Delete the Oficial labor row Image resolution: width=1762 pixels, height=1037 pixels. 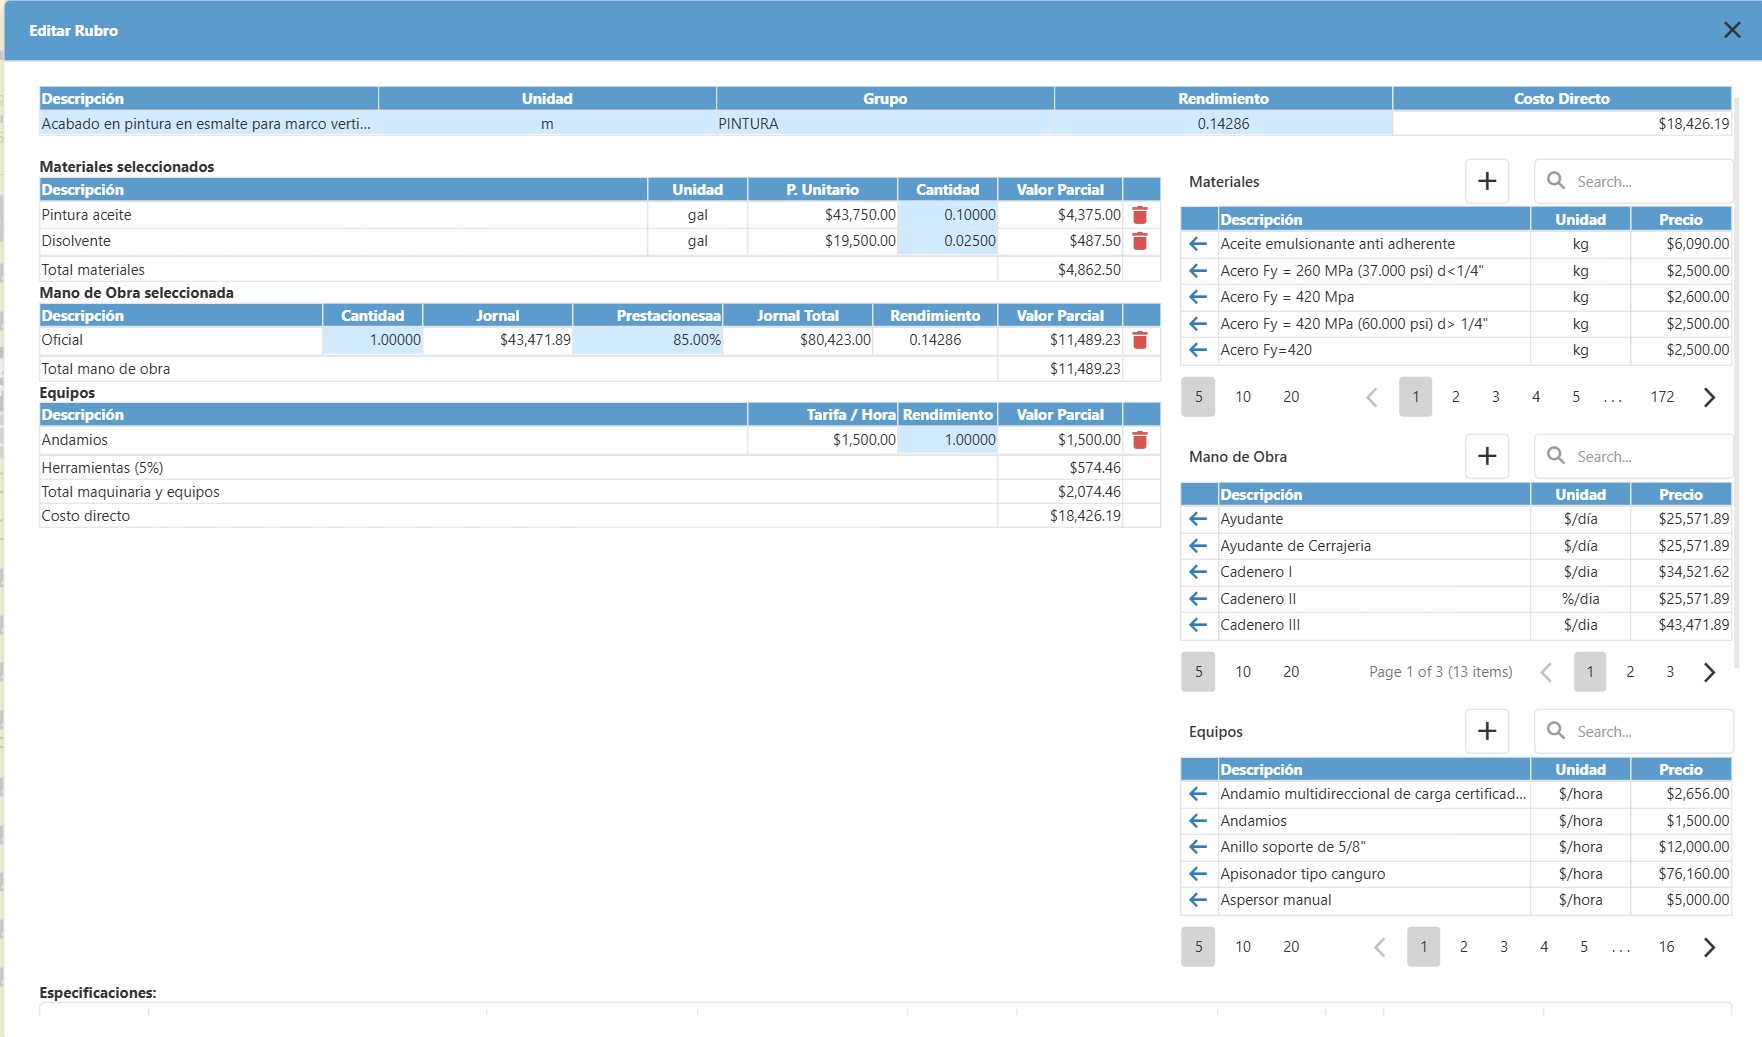pos(1139,340)
